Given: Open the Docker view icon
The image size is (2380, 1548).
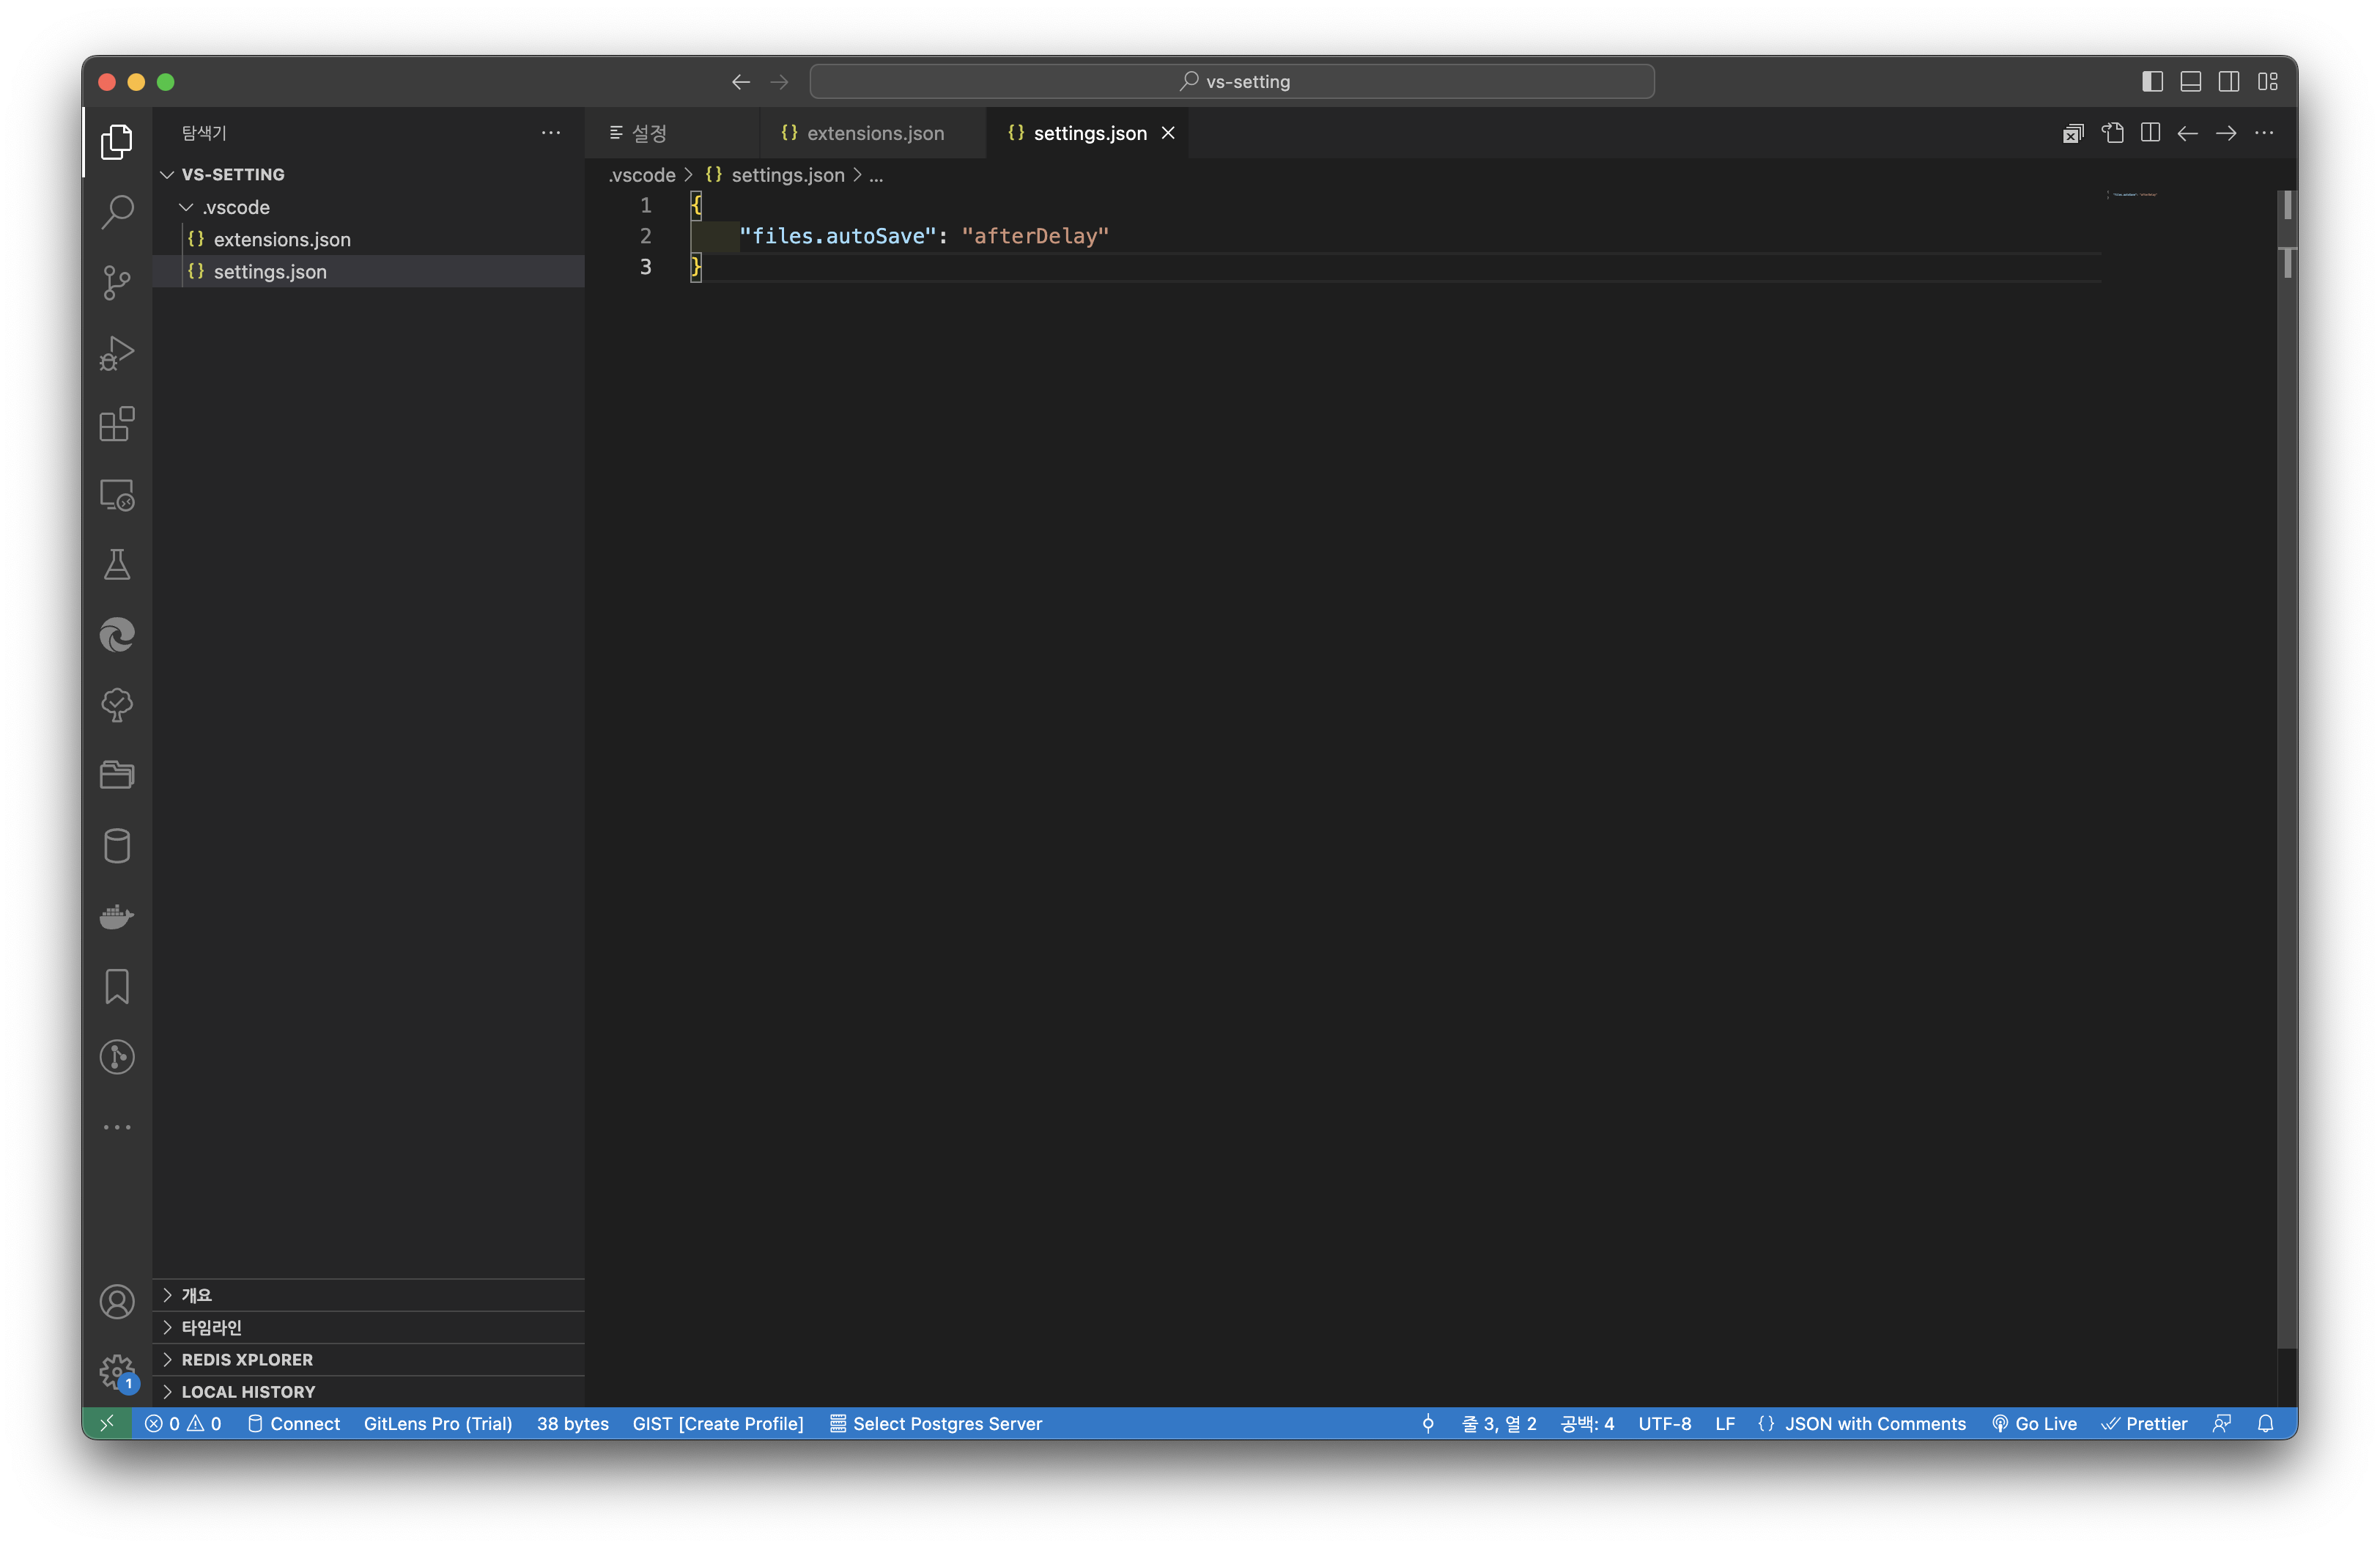Looking at the screenshot, I should click(117, 916).
